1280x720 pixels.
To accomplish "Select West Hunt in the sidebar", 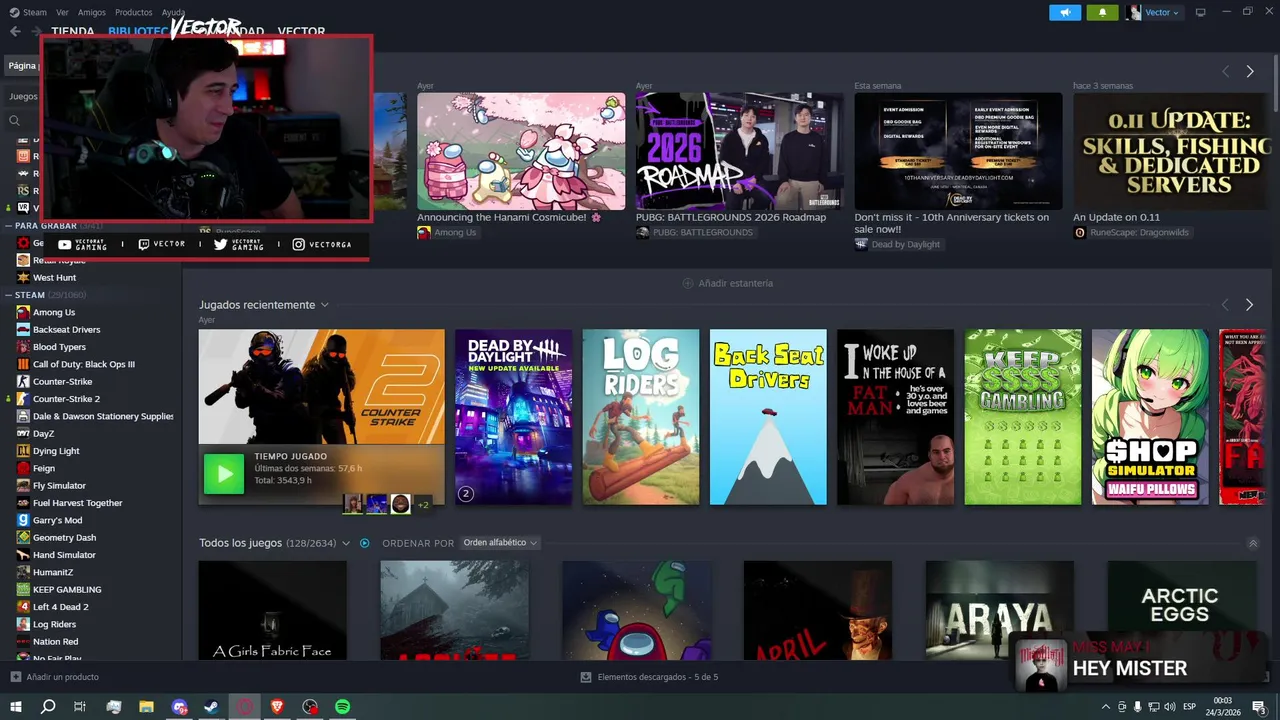I will tap(54, 278).
